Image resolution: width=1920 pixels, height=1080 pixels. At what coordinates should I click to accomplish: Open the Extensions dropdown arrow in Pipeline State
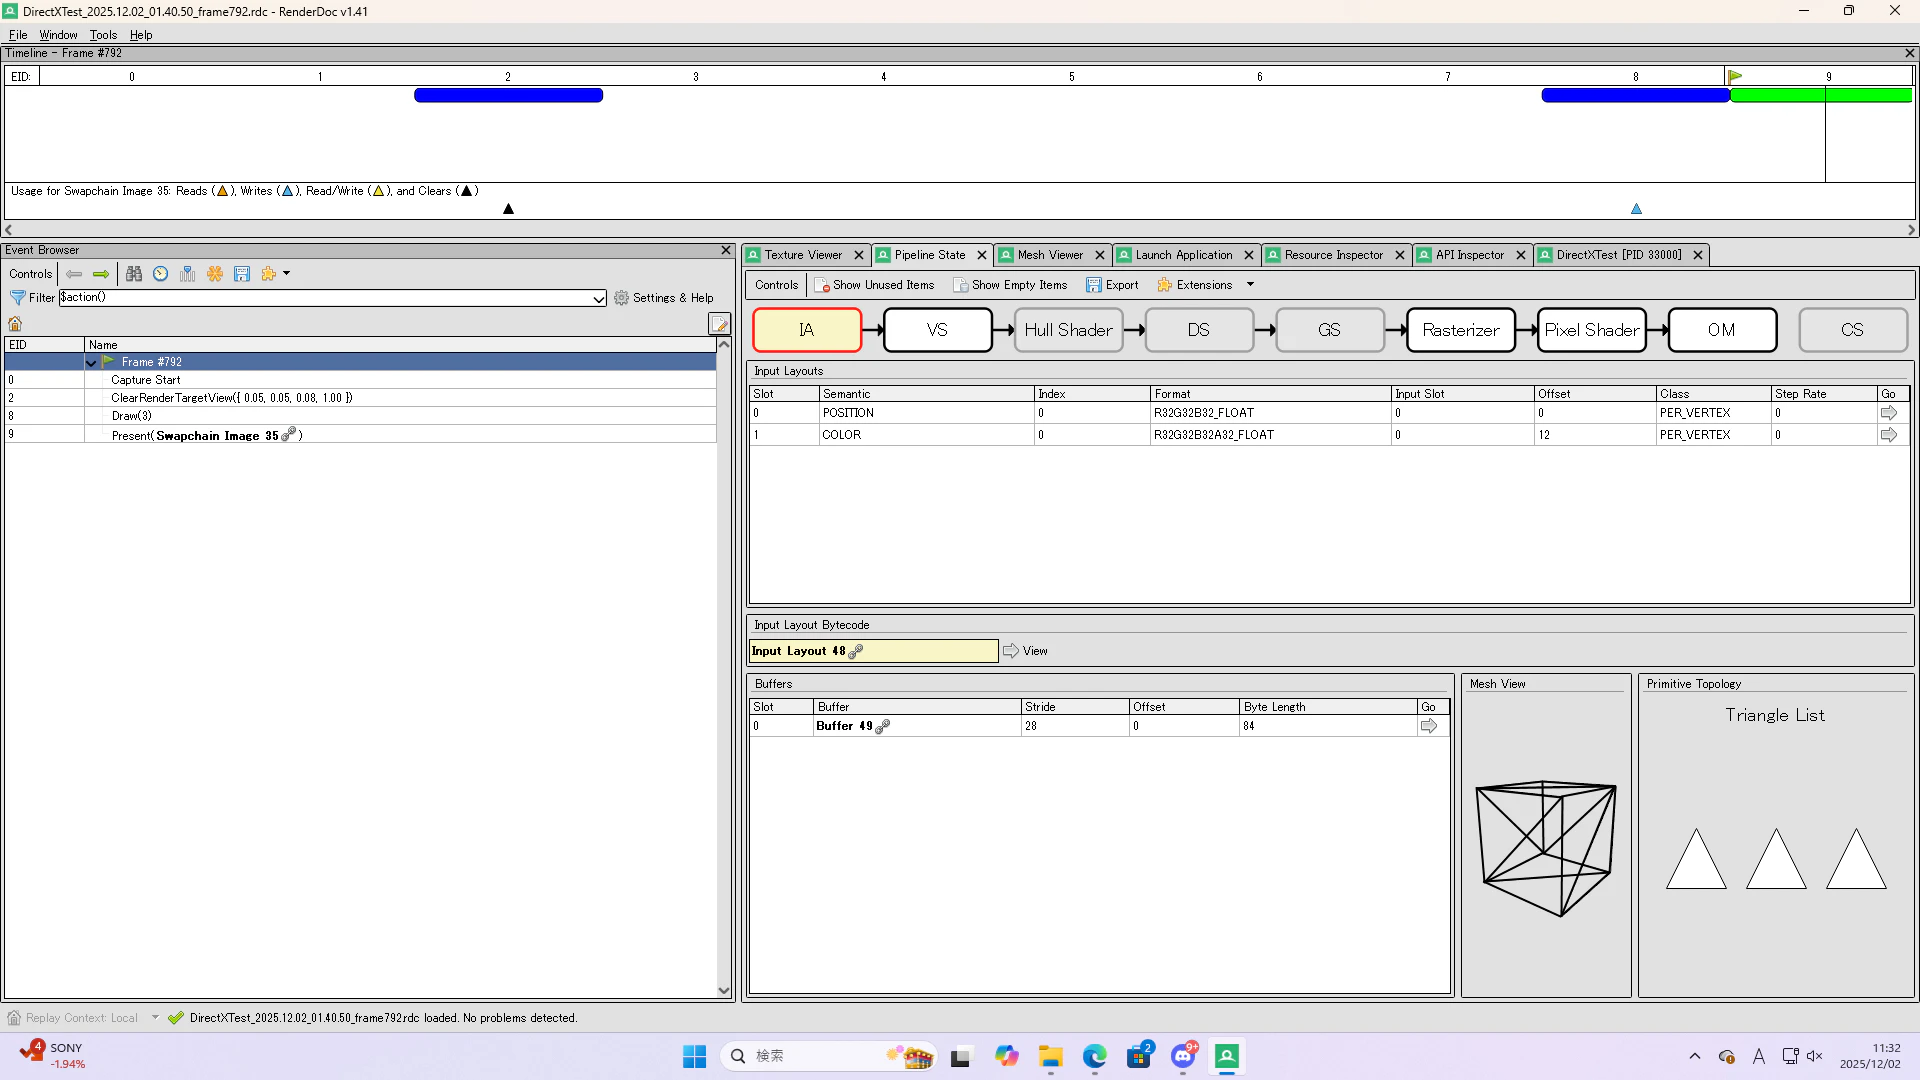coord(1250,285)
